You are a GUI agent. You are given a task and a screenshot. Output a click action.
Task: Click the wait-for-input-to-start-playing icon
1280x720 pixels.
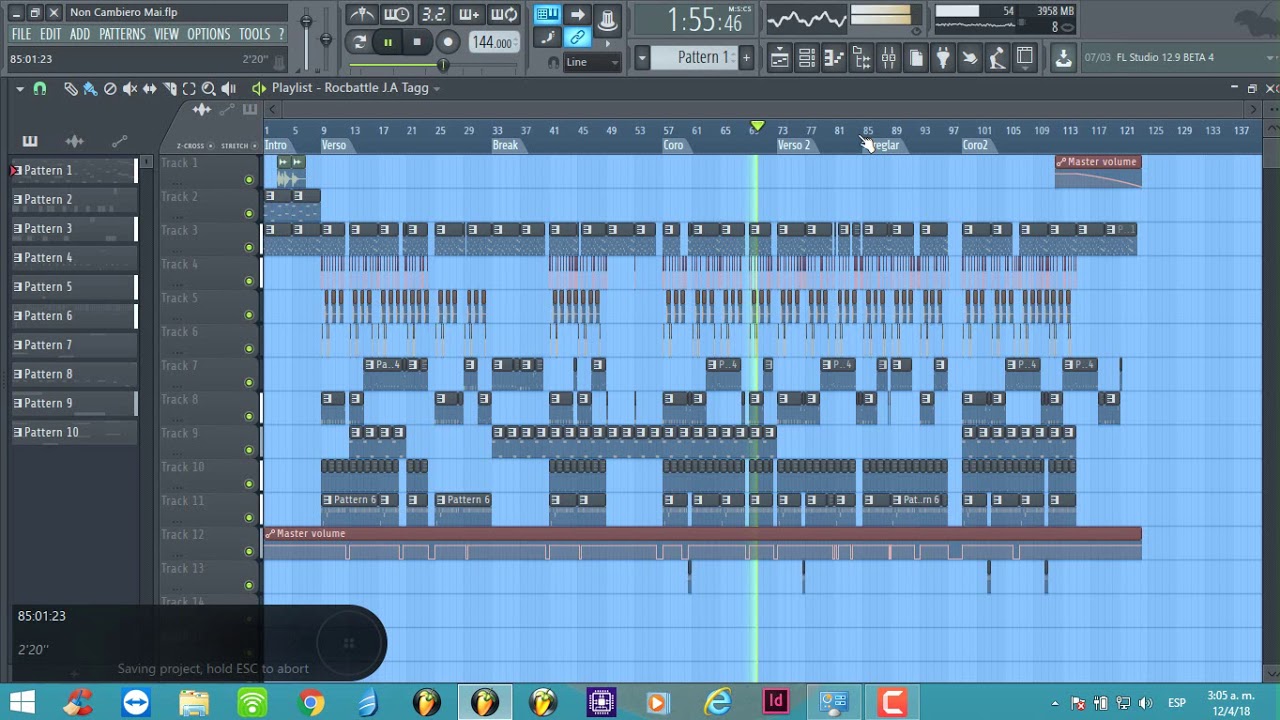[397, 15]
